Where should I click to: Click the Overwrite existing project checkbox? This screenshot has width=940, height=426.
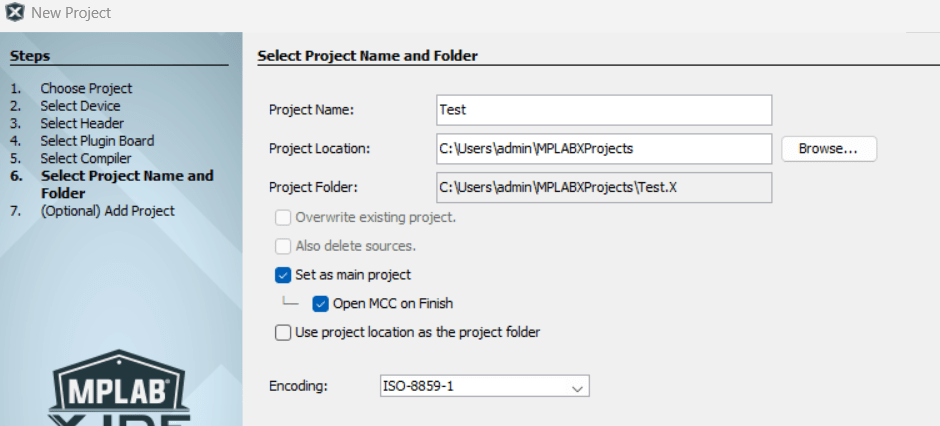[x=283, y=217]
